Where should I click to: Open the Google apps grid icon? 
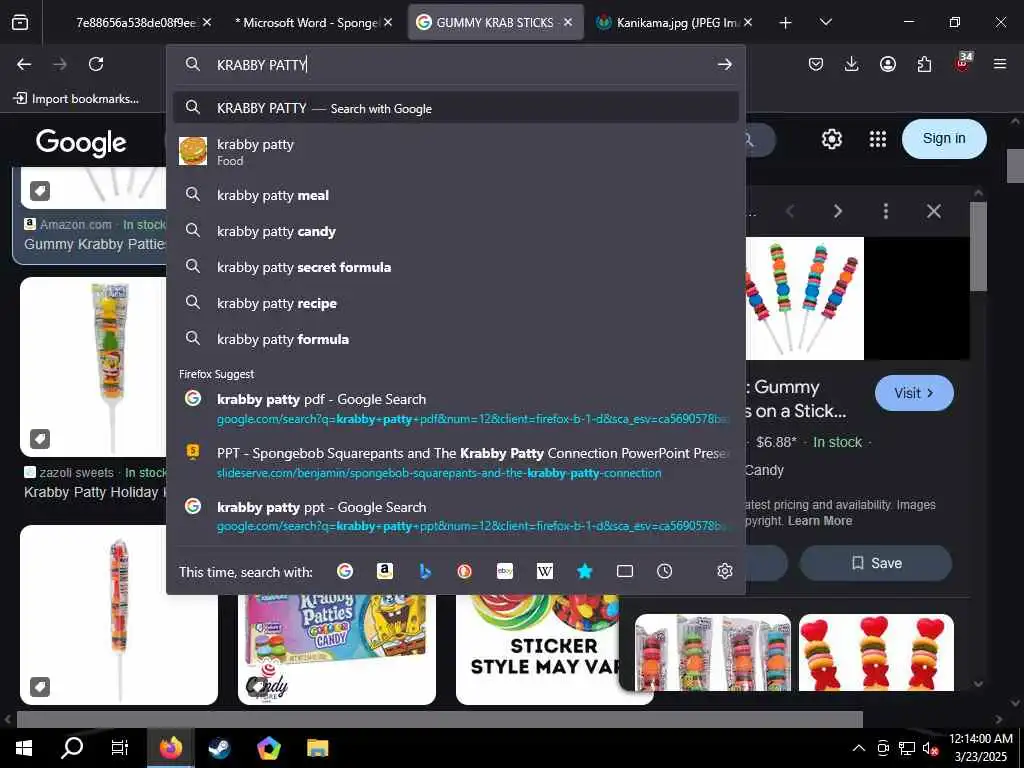tap(878, 138)
